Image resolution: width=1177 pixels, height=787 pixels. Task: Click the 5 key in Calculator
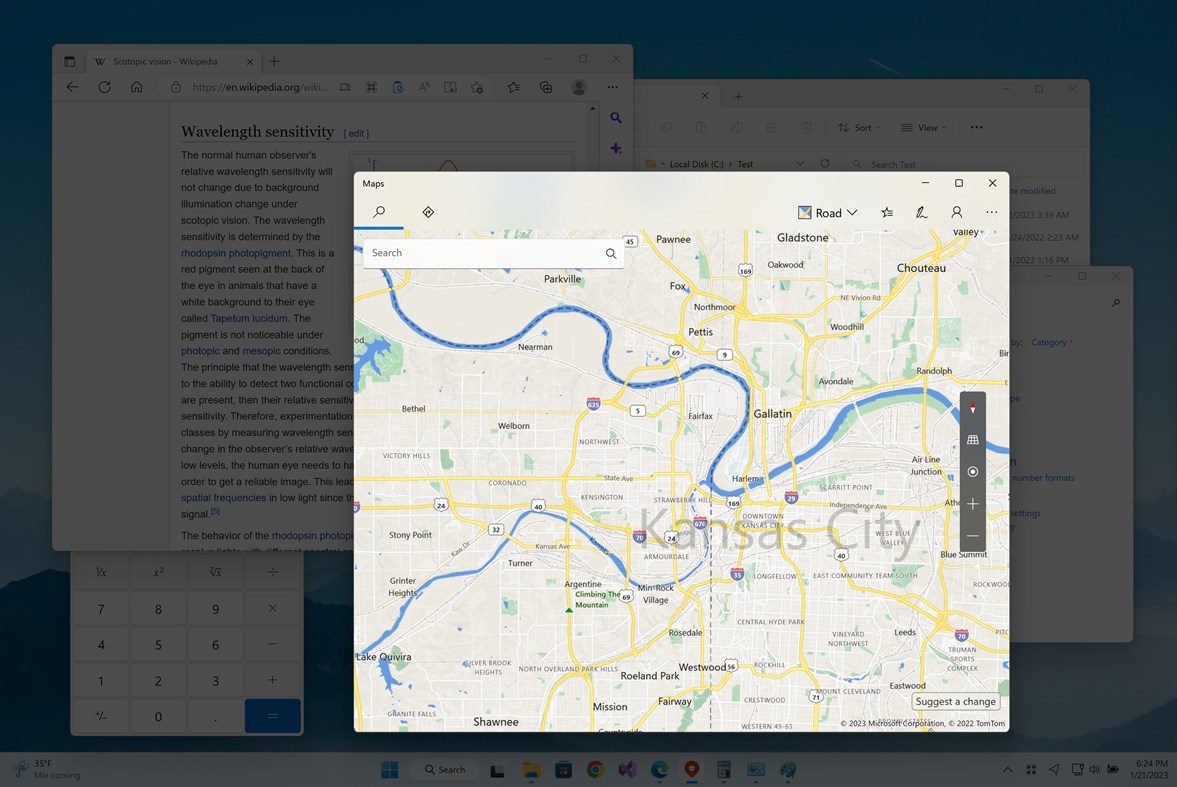tap(158, 645)
